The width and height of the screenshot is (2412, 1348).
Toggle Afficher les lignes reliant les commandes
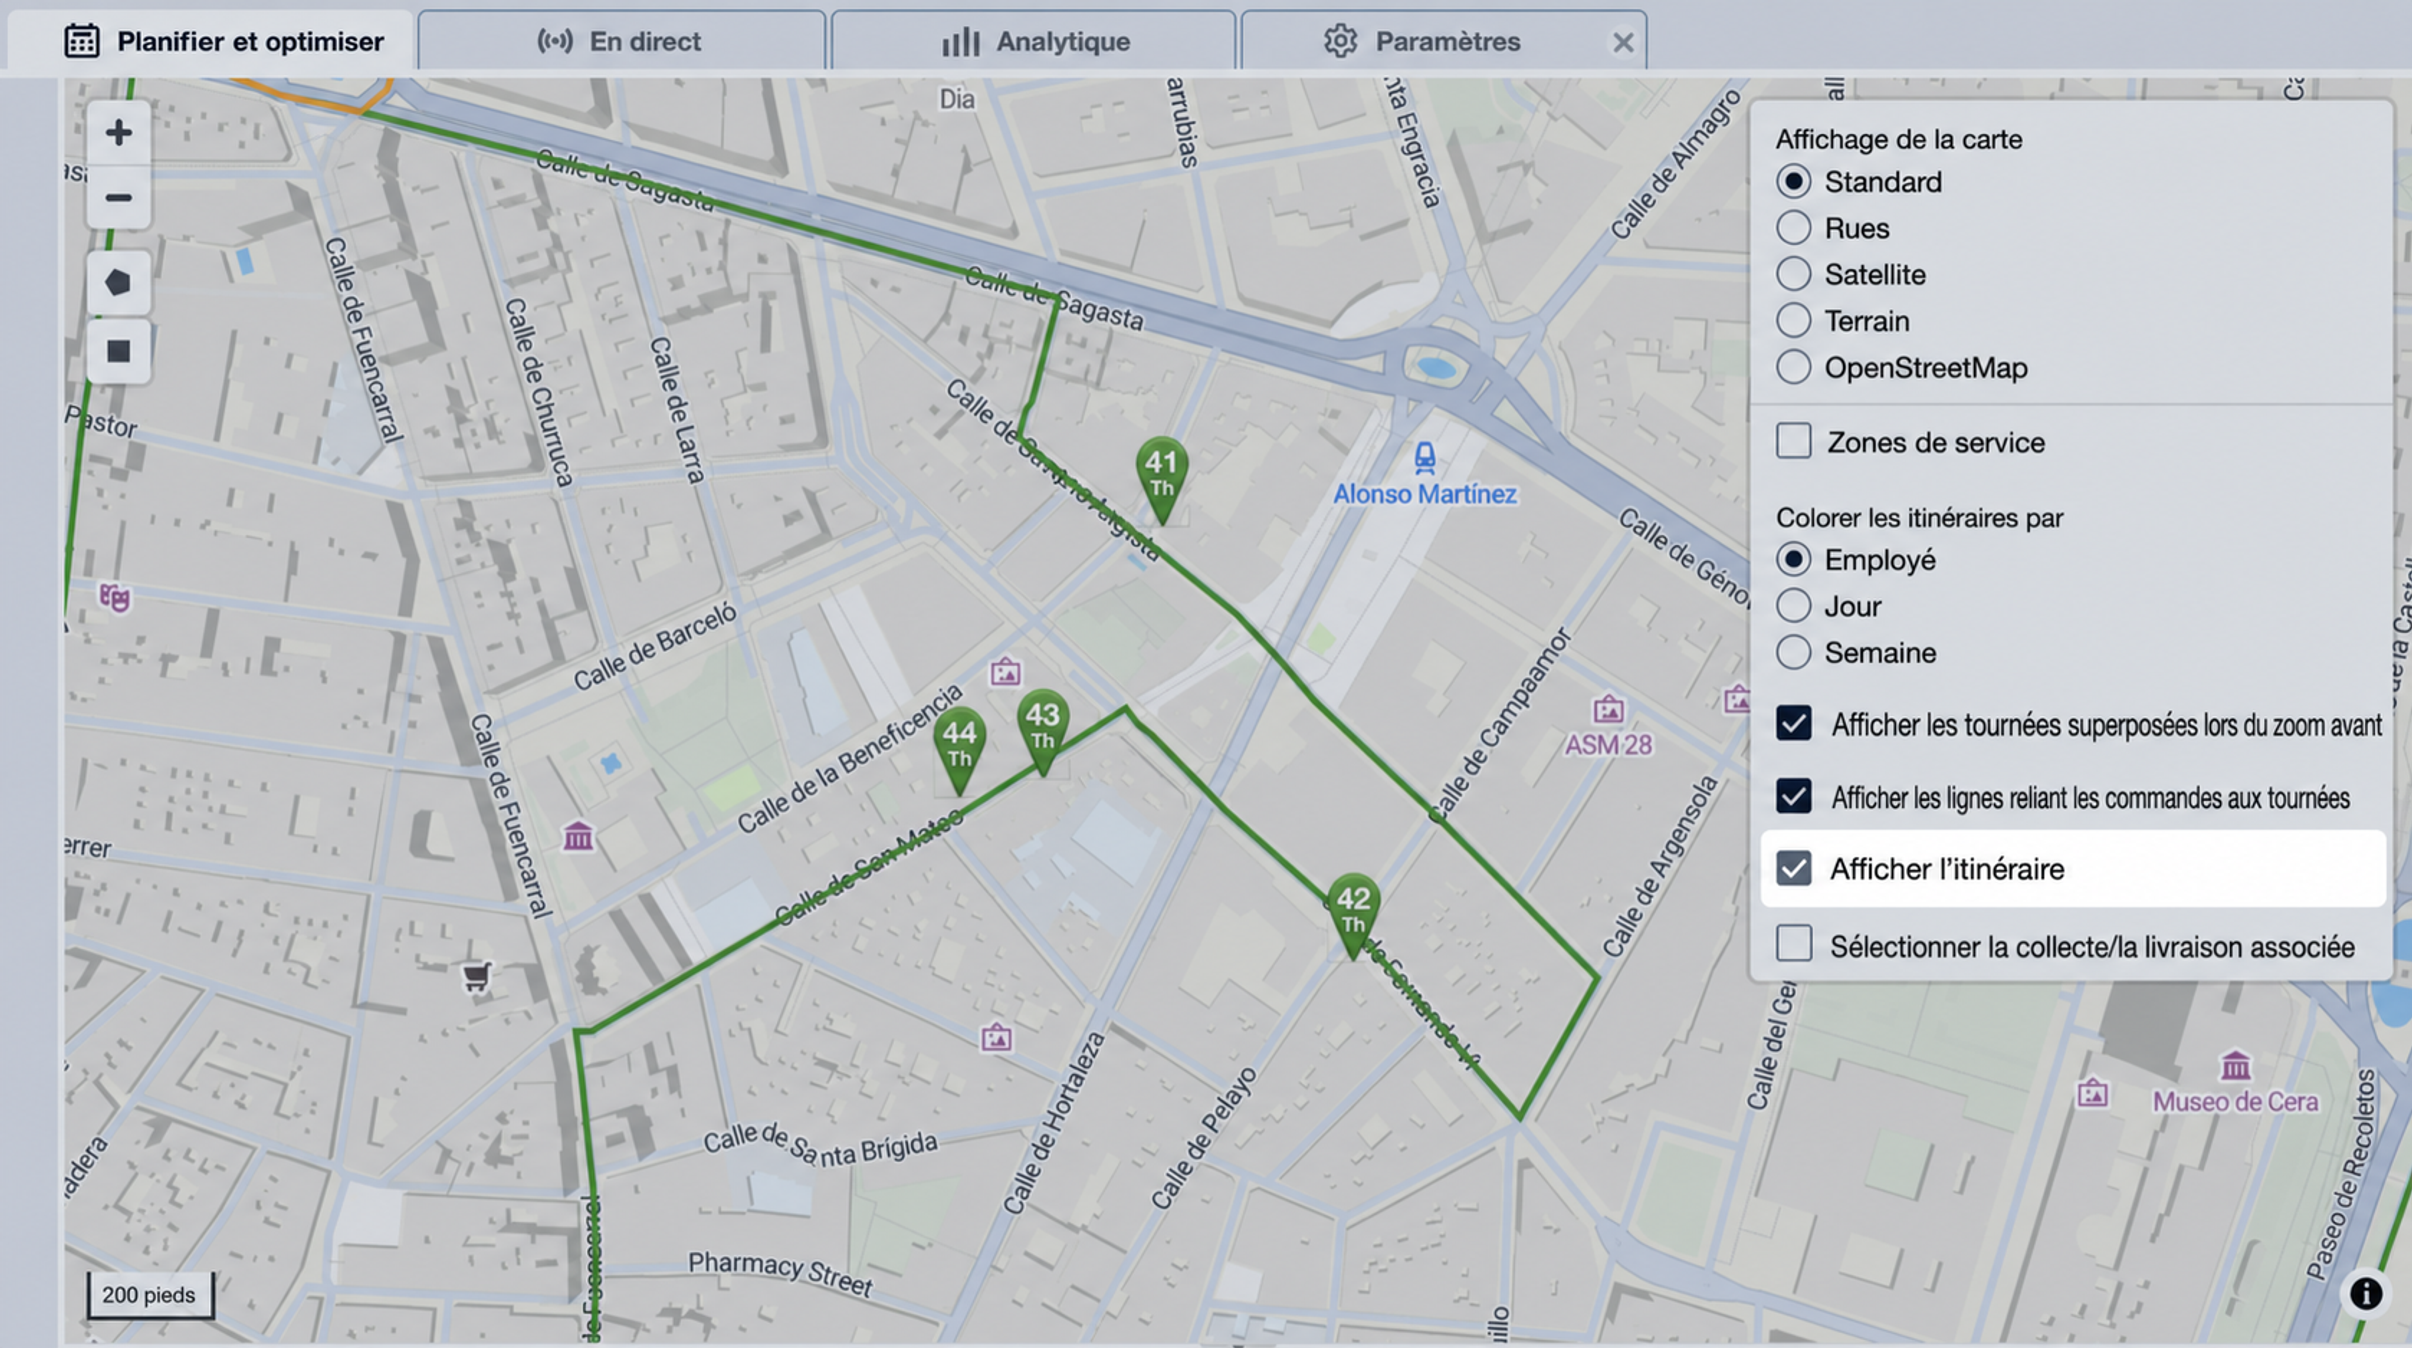click(1793, 796)
